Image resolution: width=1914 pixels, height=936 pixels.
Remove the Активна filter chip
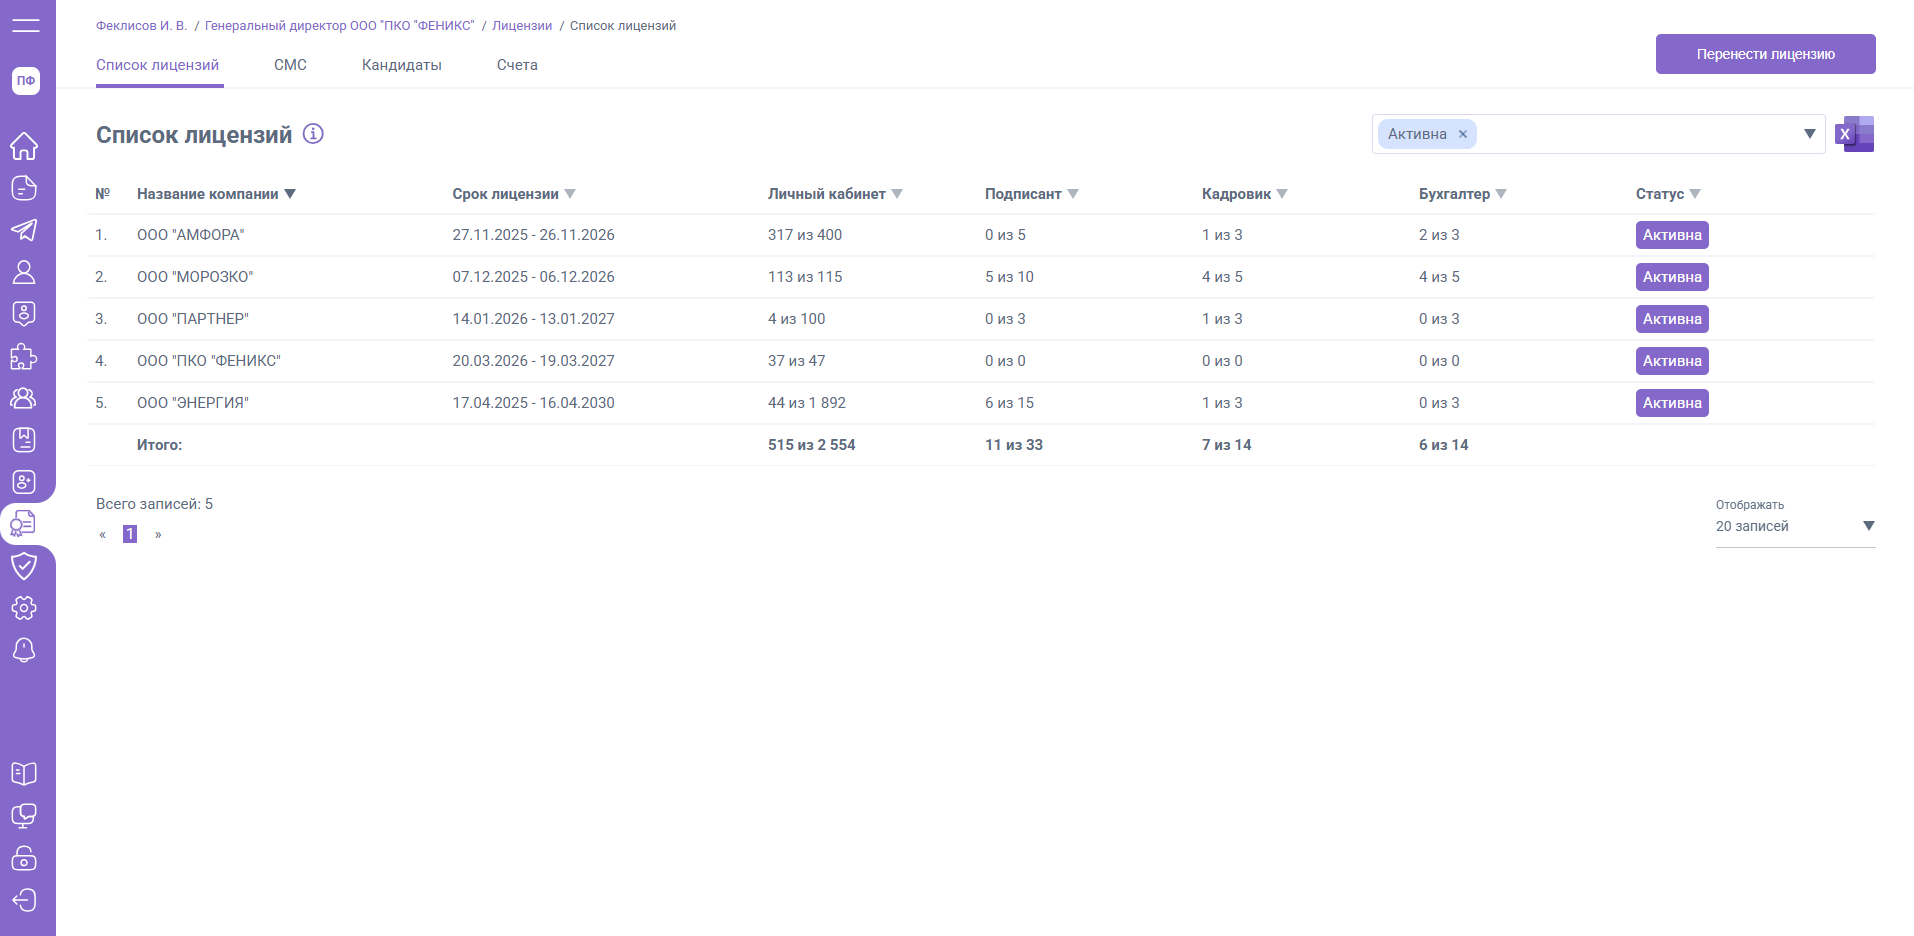(x=1463, y=134)
